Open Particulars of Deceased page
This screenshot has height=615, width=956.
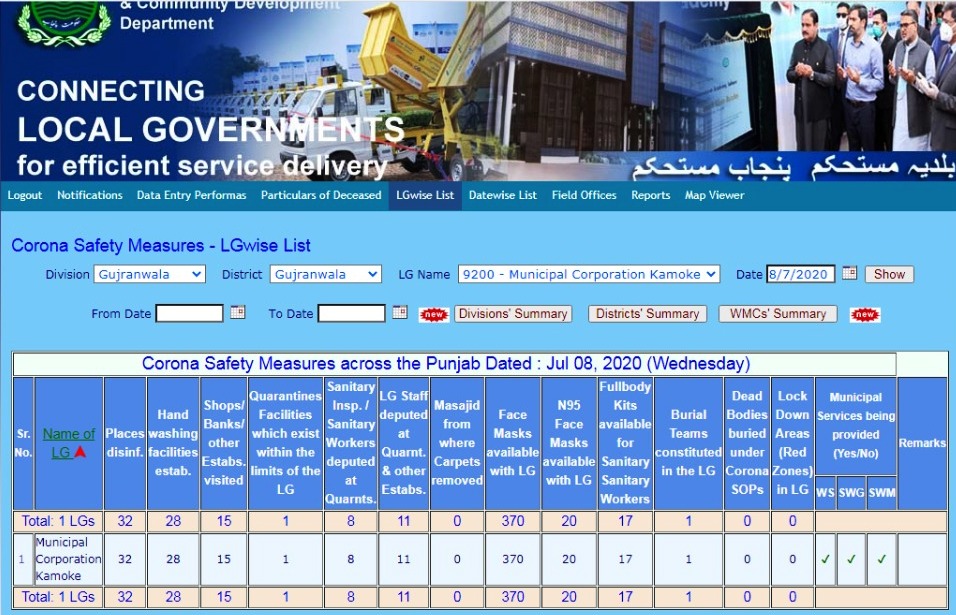321,195
